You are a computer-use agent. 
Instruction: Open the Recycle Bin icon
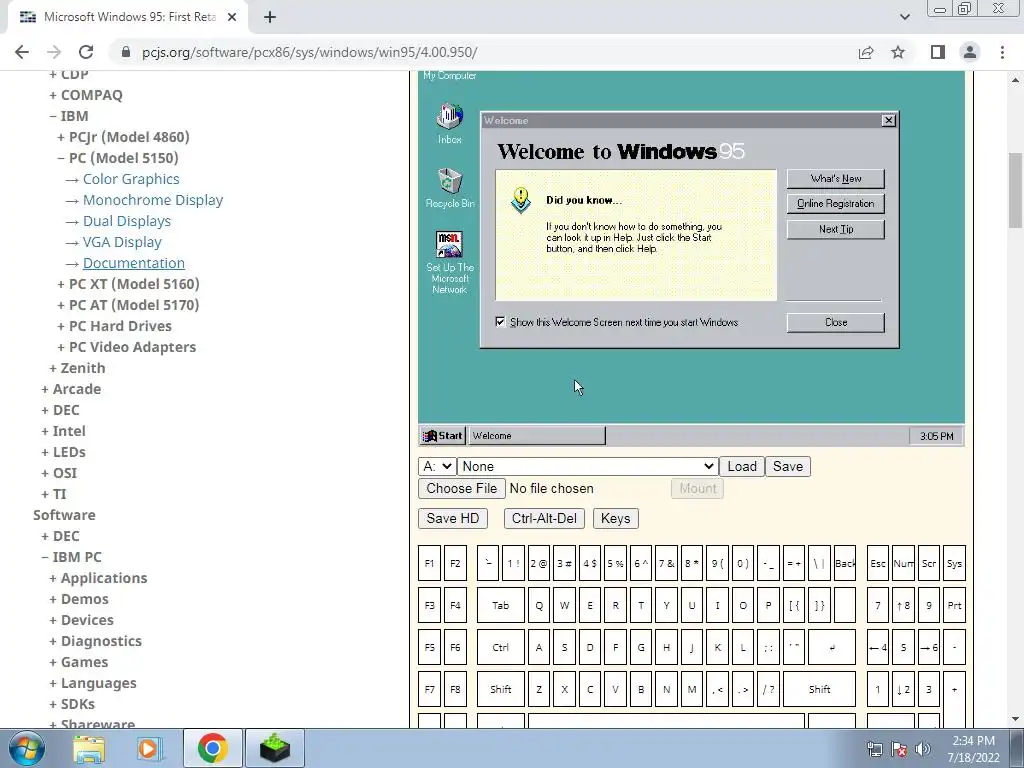coord(449,187)
